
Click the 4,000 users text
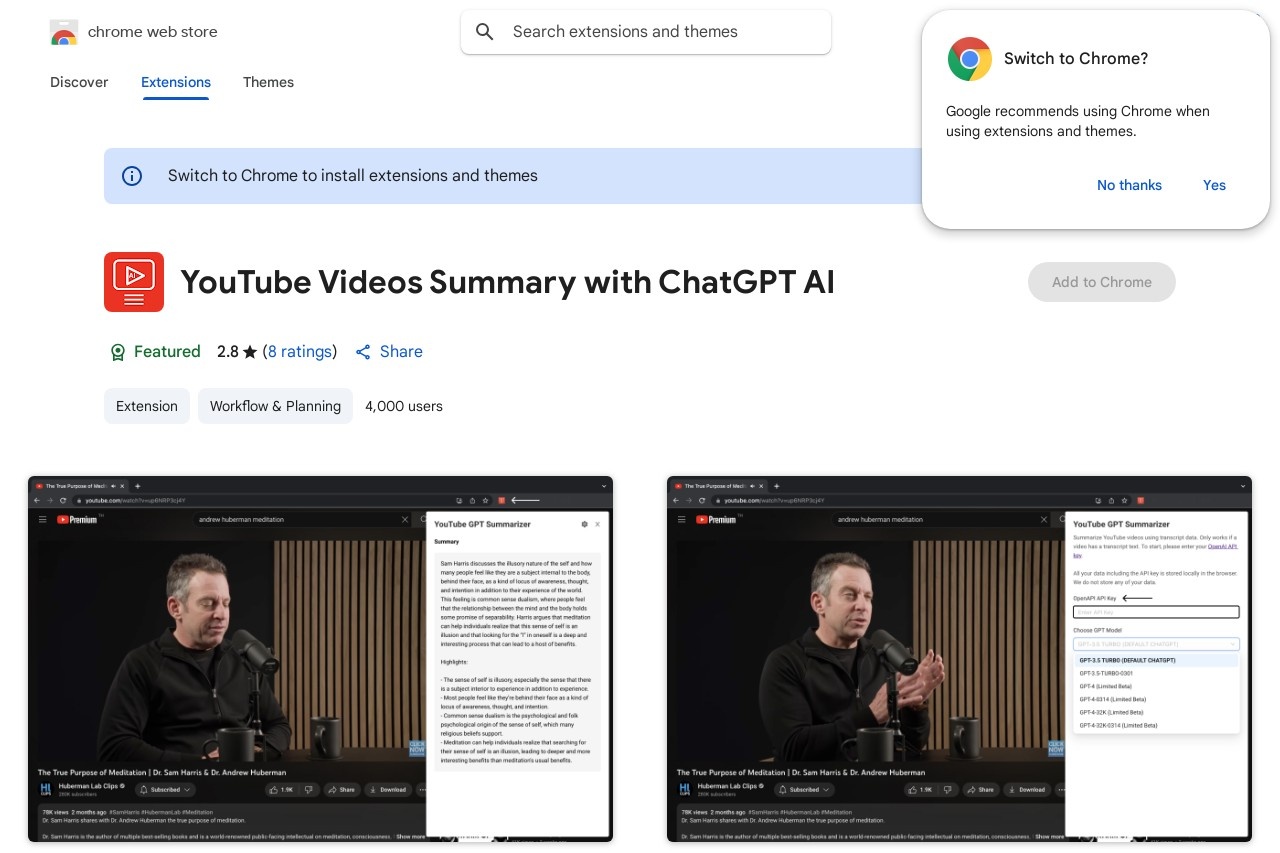(404, 406)
